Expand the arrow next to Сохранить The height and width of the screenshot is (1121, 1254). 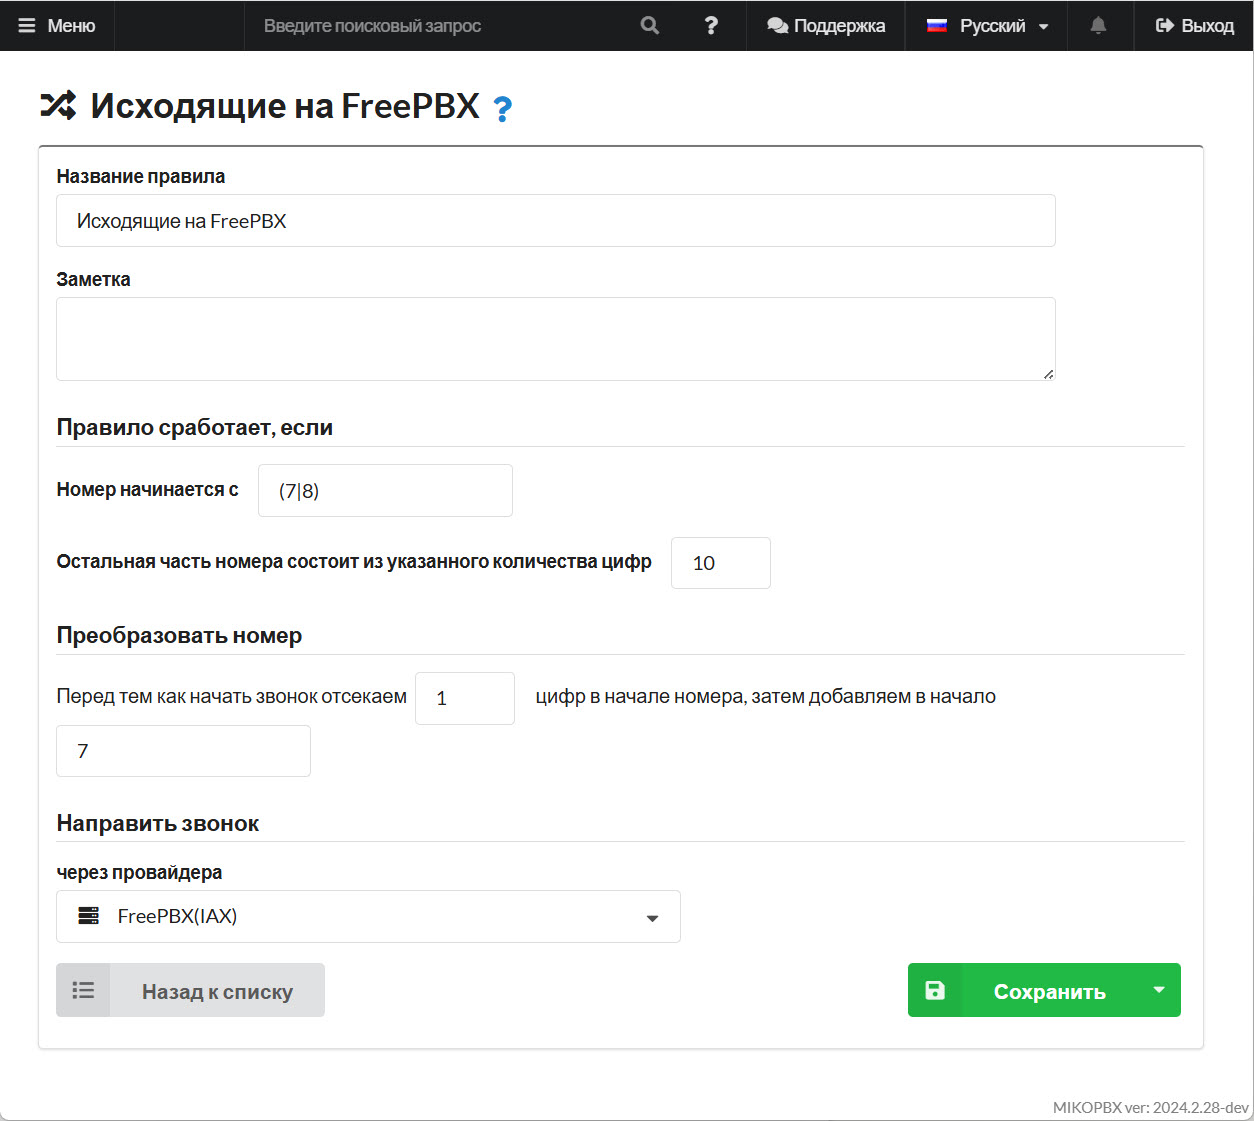(1158, 990)
